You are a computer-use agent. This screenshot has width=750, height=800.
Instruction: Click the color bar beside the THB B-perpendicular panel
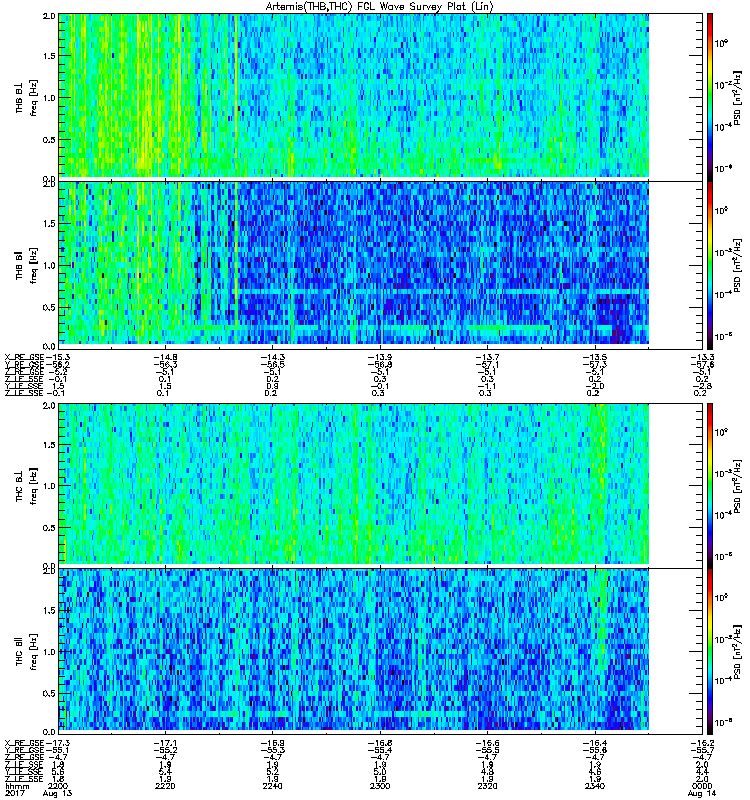pos(710,96)
